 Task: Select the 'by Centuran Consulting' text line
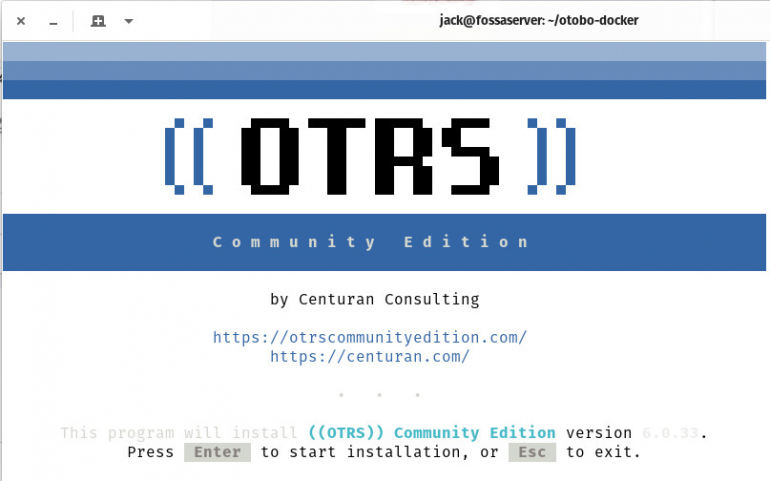[375, 299]
